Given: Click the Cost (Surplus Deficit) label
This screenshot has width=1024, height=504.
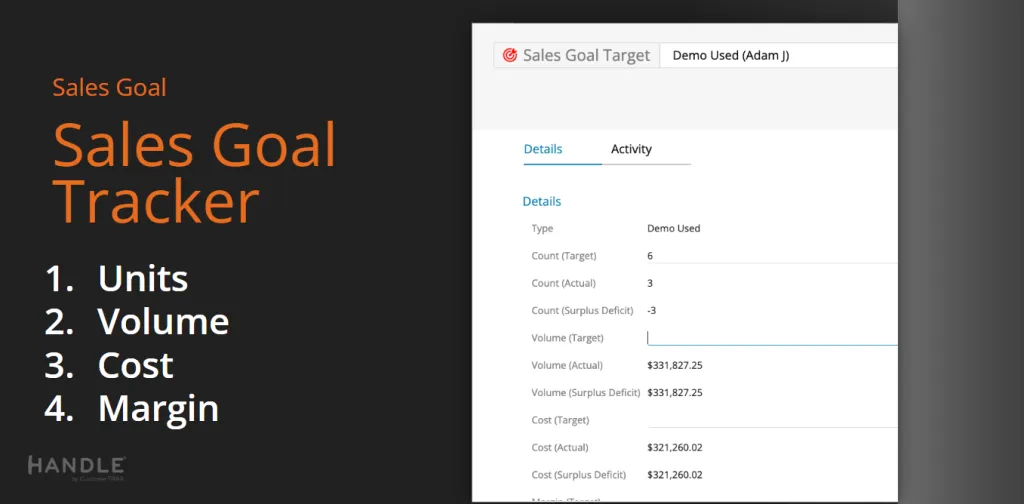Looking at the screenshot, I should (578, 475).
